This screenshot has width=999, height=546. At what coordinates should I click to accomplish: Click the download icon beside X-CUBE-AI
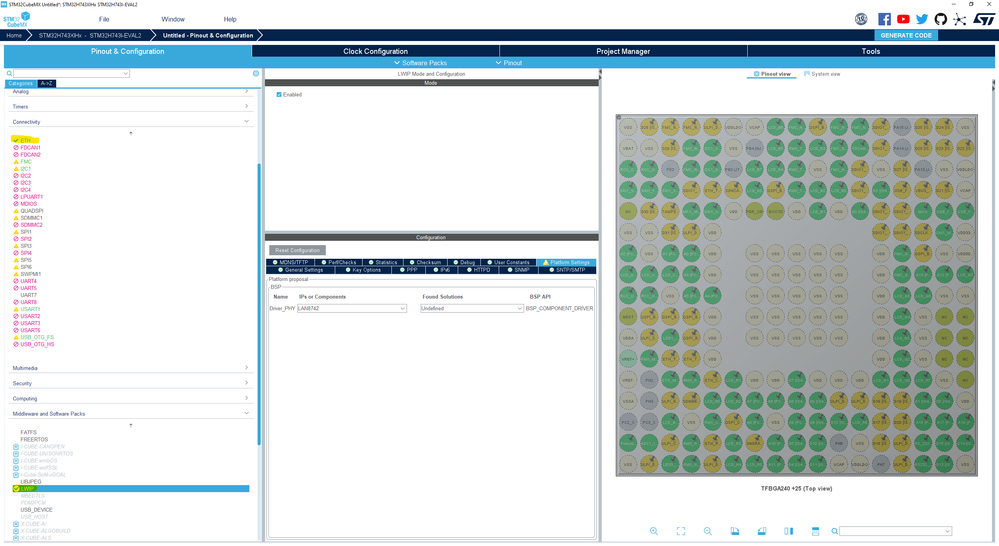pos(16,524)
